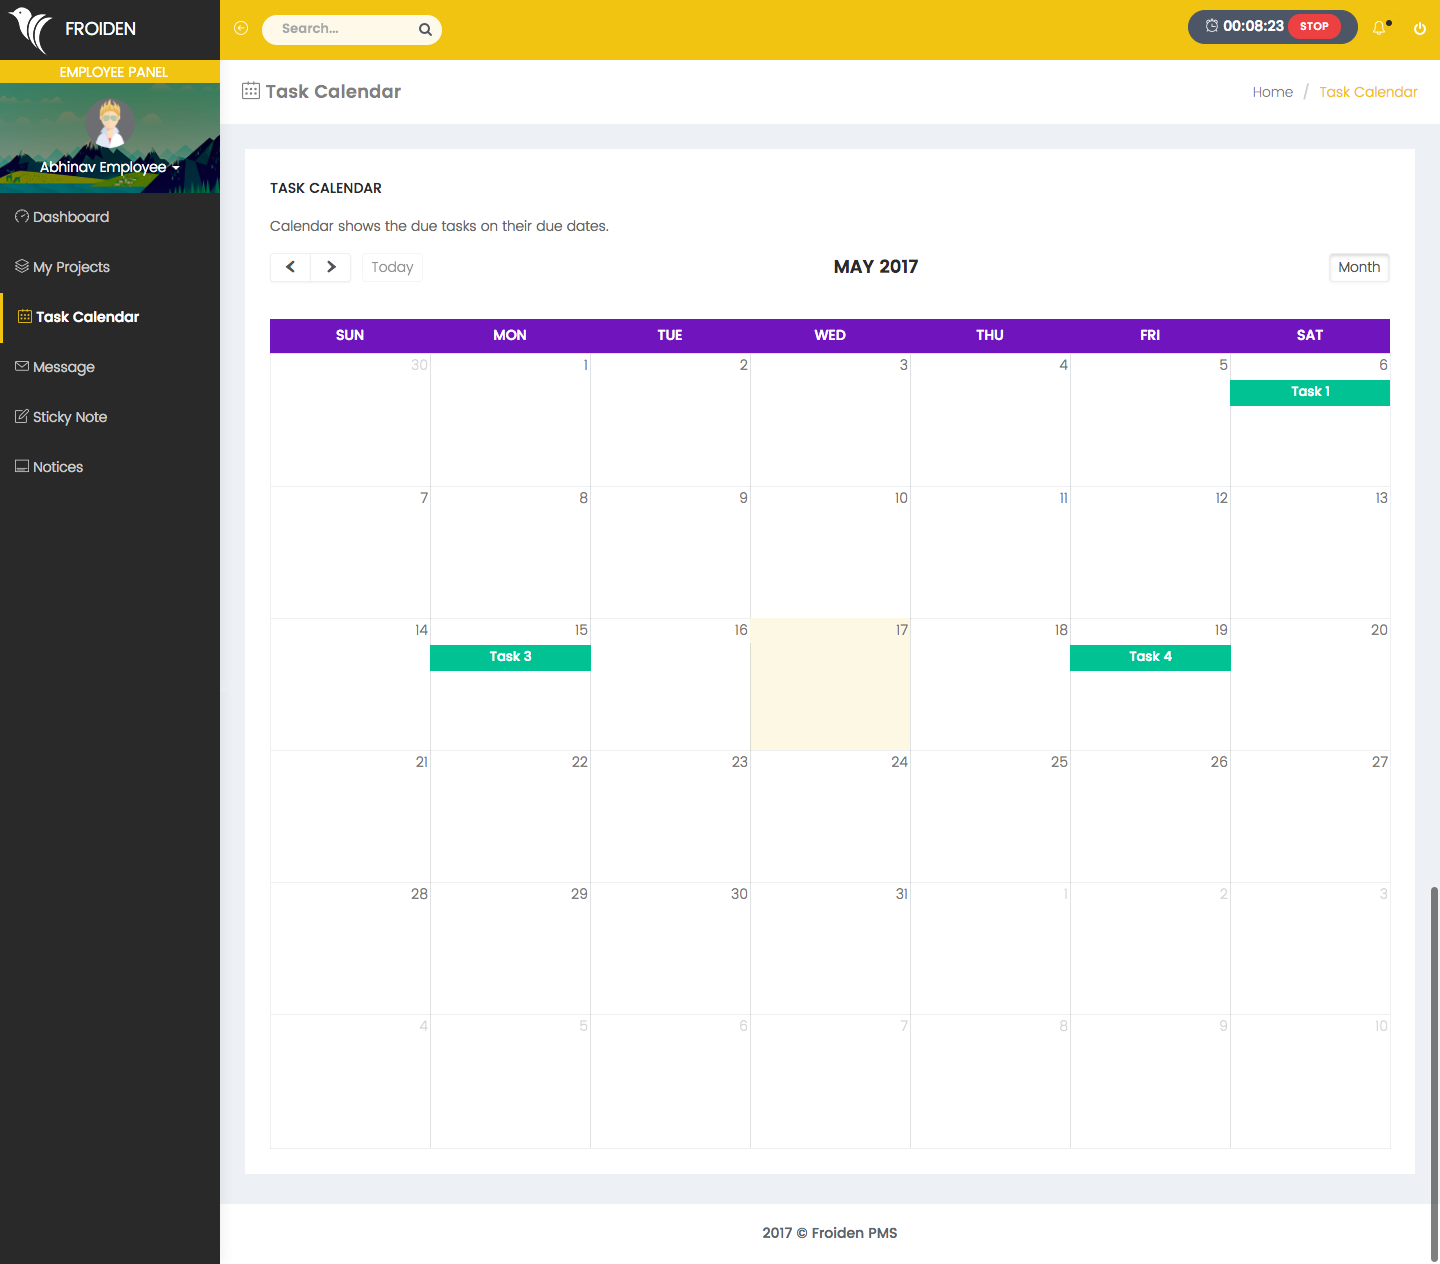Collapse sidebar using the back arrow icon
This screenshot has width=1440, height=1264.
coord(241,29)
